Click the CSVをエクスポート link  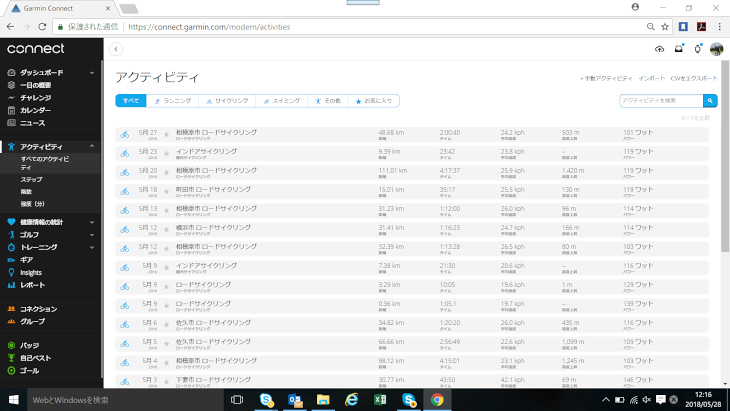pyautogui.click(x=694, y=78)
